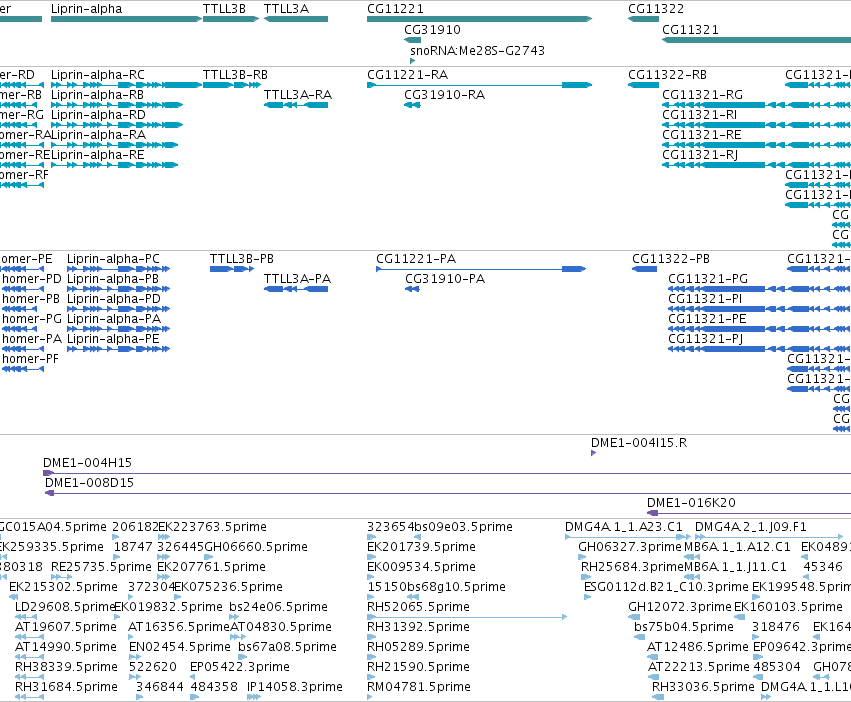
Task: Click EST RH38339.5prime
Action: (x=66, y=667)
